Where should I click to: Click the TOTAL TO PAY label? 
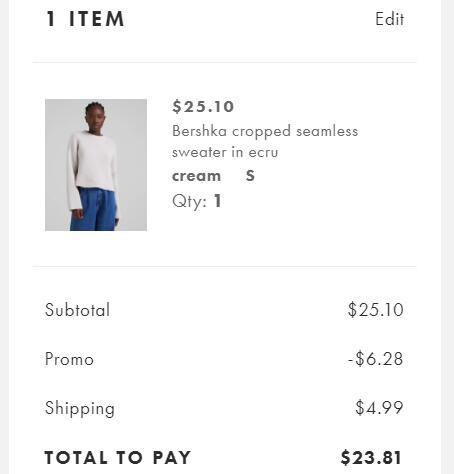pyautogui.click(x=118, y=457)
